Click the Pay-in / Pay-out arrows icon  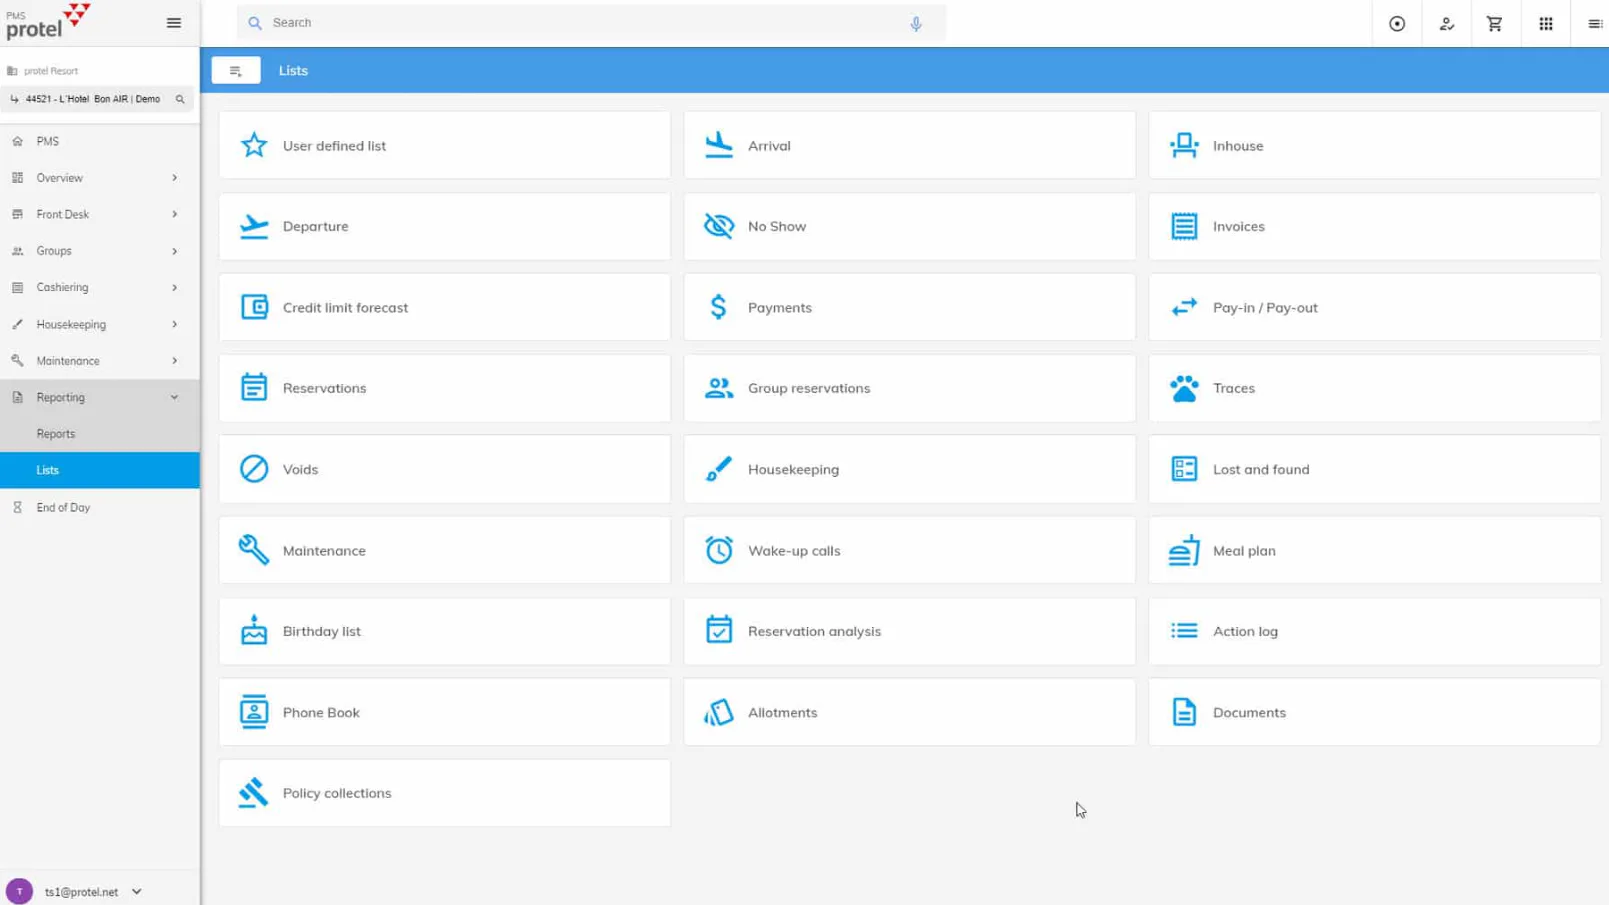coord(1184,307)
